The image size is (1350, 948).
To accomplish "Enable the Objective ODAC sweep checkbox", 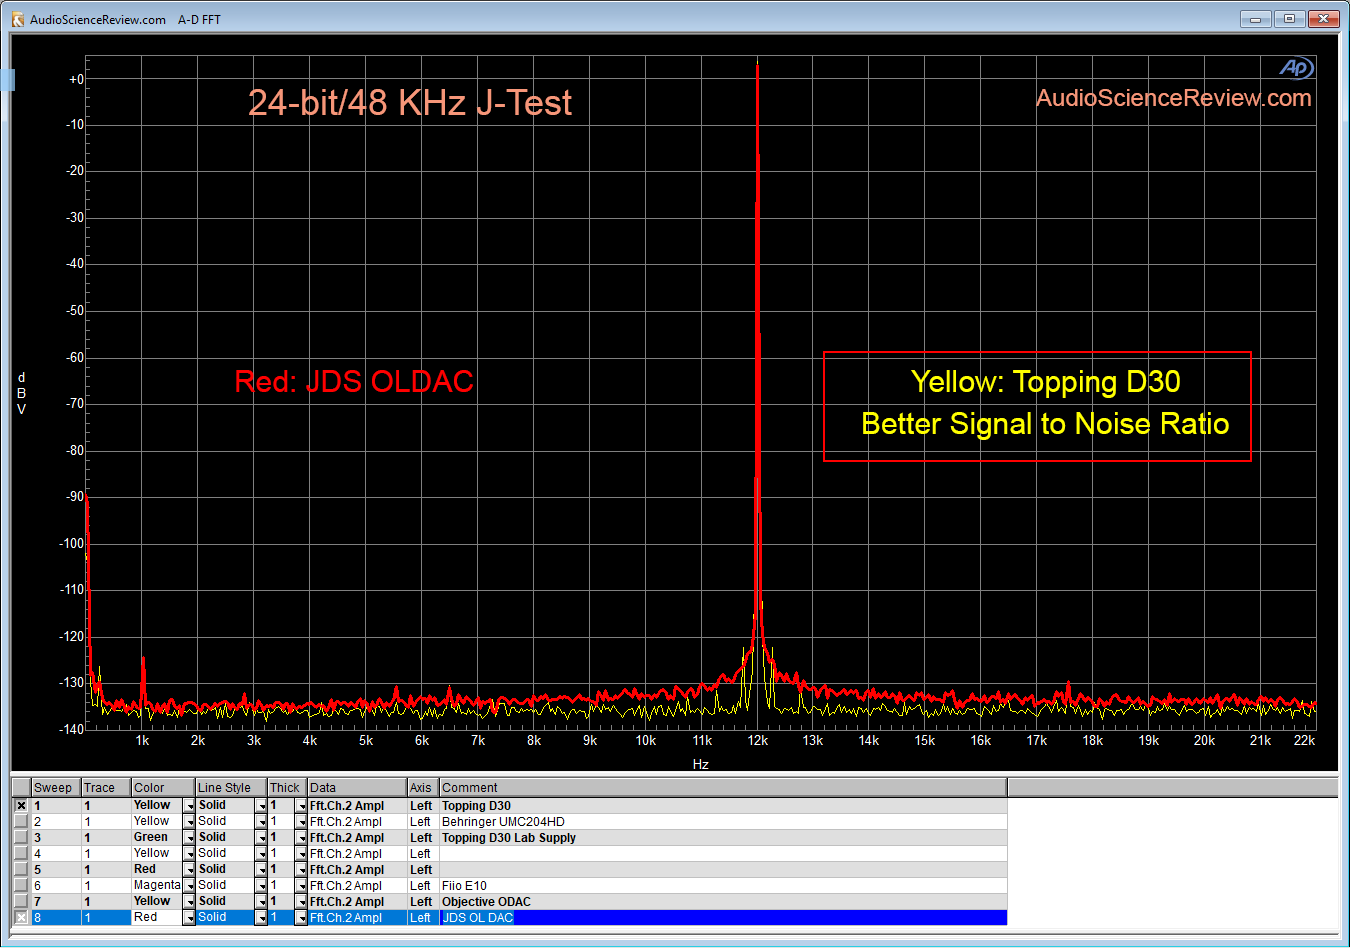I will [21, 901].
